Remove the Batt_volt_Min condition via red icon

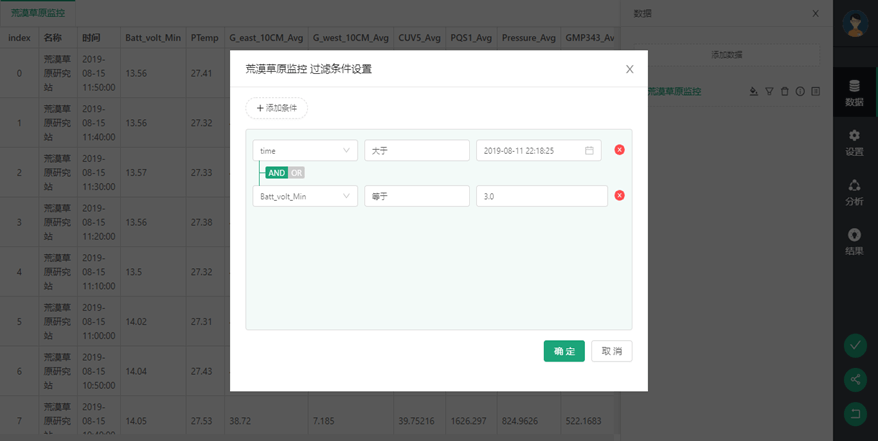click(x=619, y=196)
